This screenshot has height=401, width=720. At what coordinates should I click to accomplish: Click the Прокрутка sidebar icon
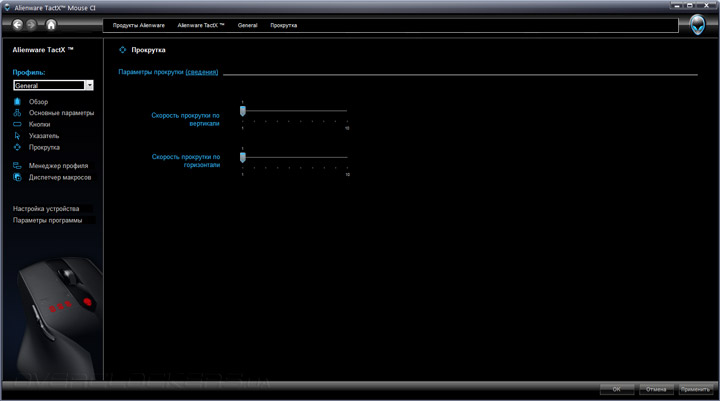pos(17,147)
